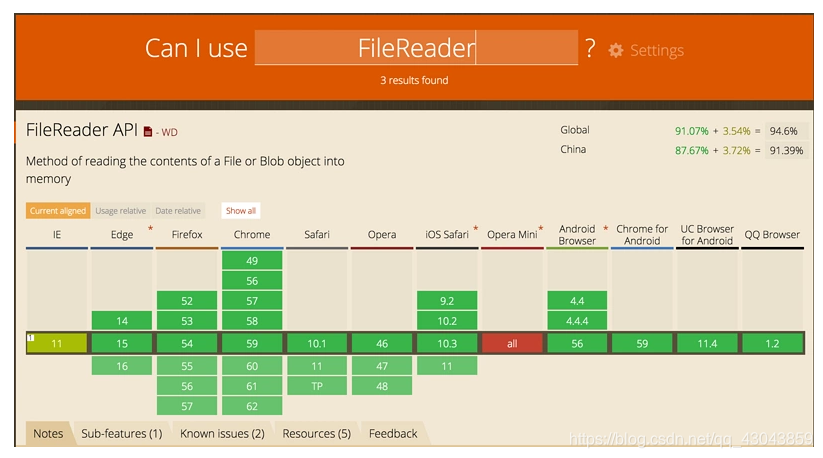Image resolution: width=823 pixels, height=458 pixels.
Task: Click the QQ Browser 1.2 cell
Action: click(772, 344)
